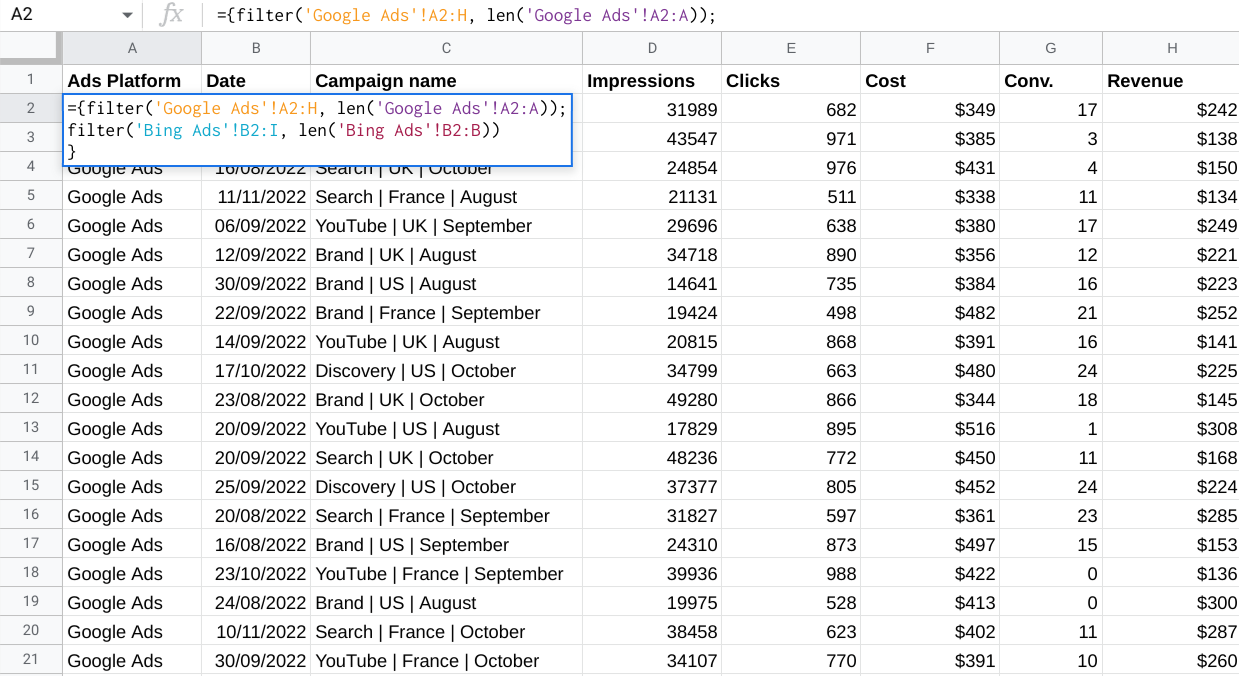
Task: Click inside the in-cell formula editor
Action: [317, 130]
